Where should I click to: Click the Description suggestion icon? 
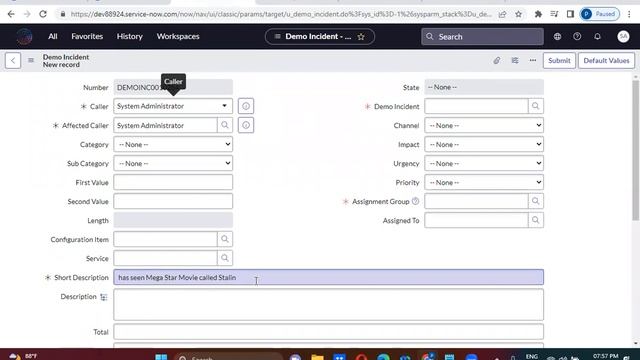click(104, 297)
